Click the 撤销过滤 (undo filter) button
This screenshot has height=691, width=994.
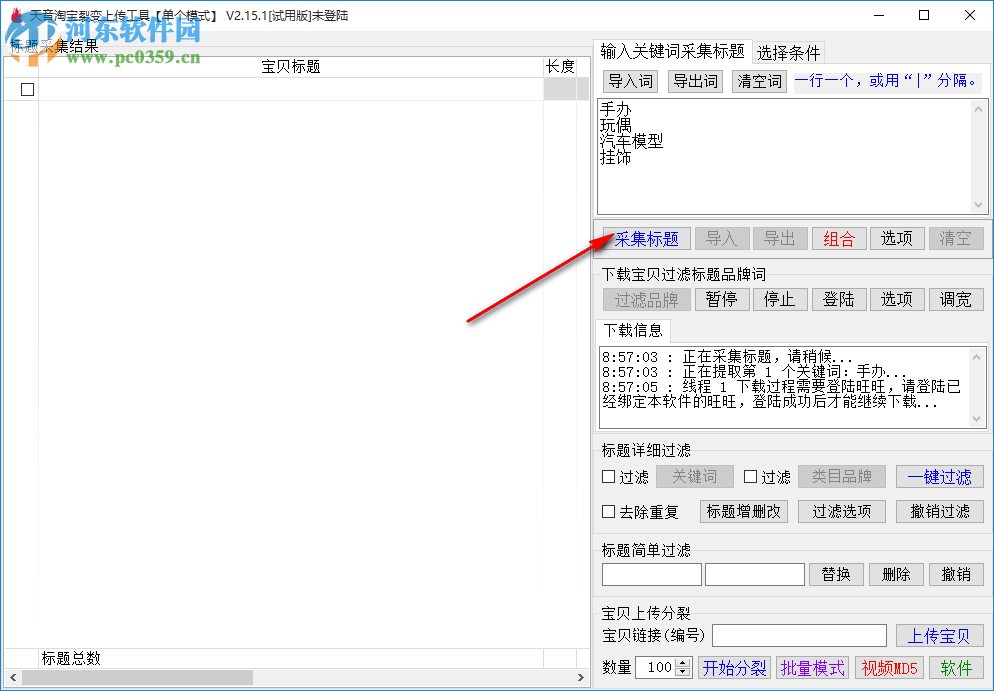(x=940, y=511)
